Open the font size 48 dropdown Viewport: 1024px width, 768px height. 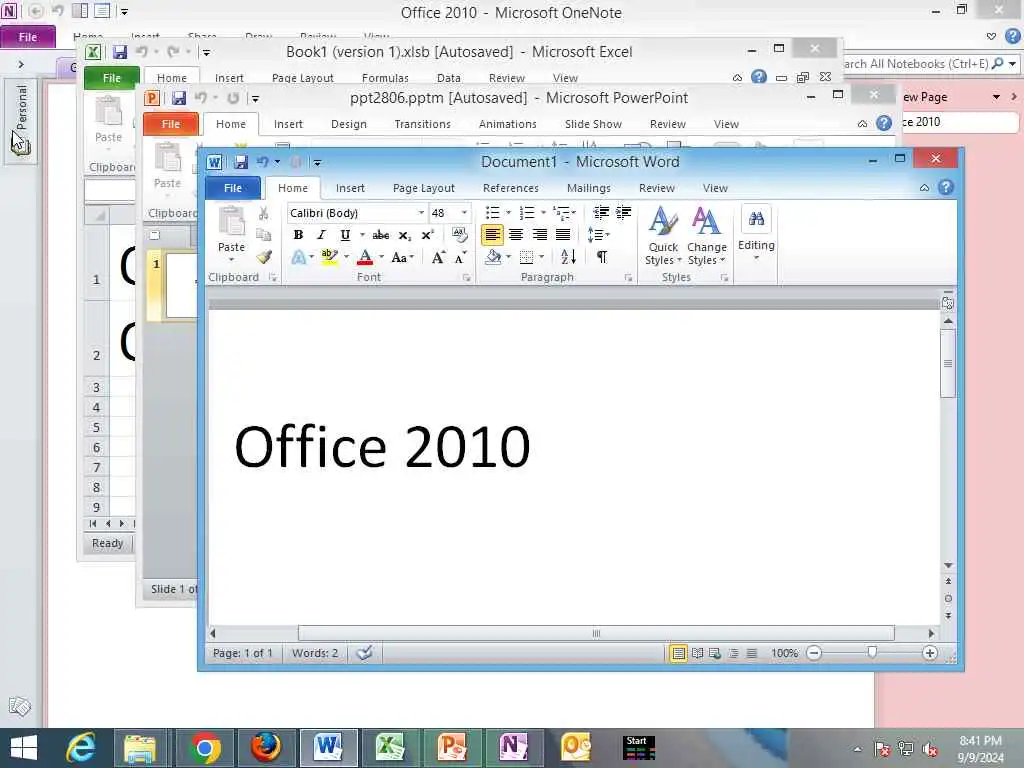click(464, 213)
